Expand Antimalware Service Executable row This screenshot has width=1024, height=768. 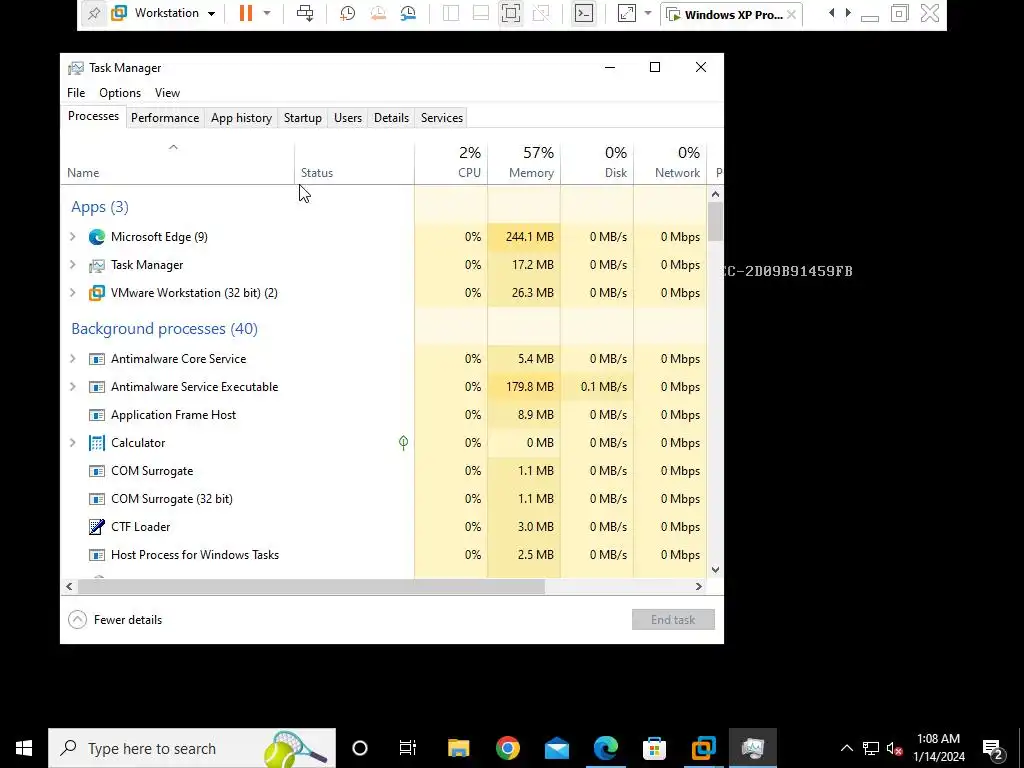click(x=72, y=387)
